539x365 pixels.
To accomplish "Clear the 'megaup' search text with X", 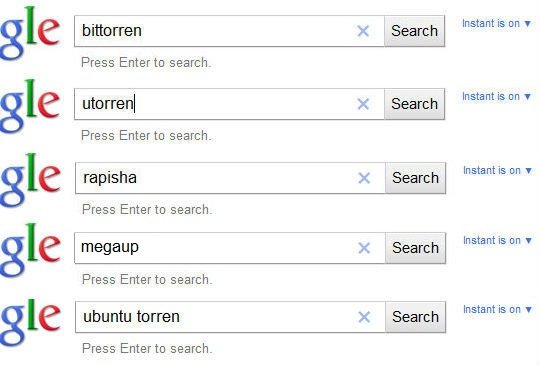I will point(364,248).
